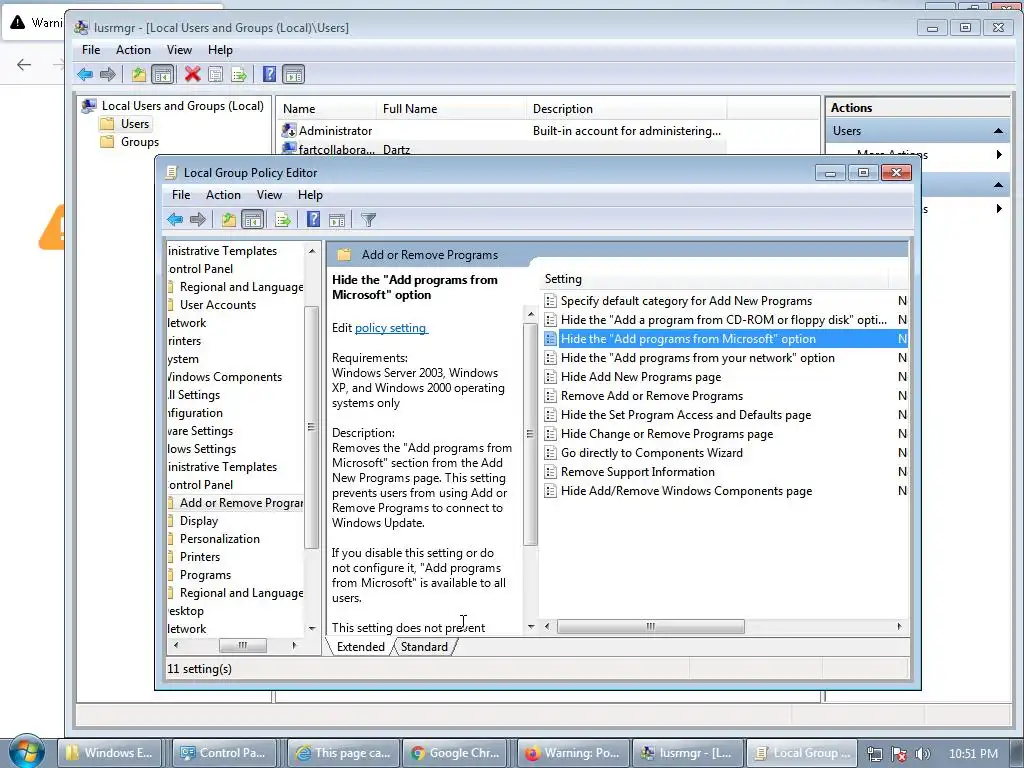The width and height of the screenshot is (1024, 768).
Task: Click Properties icon in lusrmgr toolbar
Action: [x=215, y=74]
